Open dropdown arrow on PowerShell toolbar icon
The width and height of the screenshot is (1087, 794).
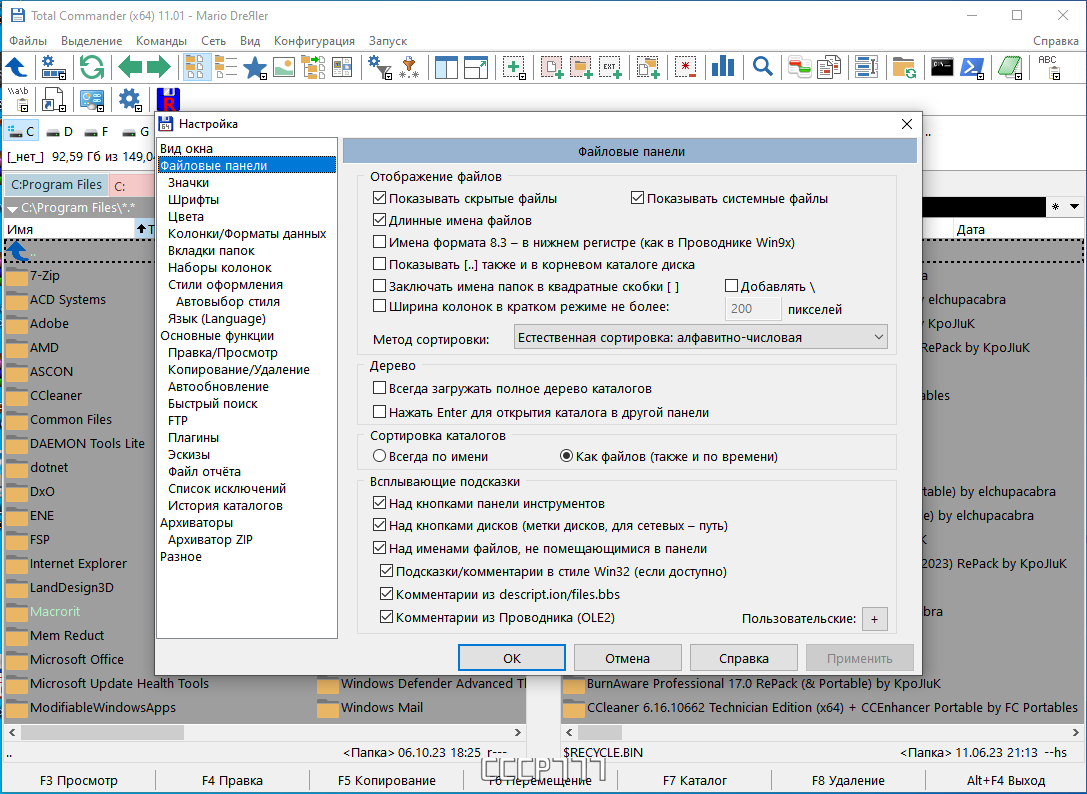coord(980,76)
